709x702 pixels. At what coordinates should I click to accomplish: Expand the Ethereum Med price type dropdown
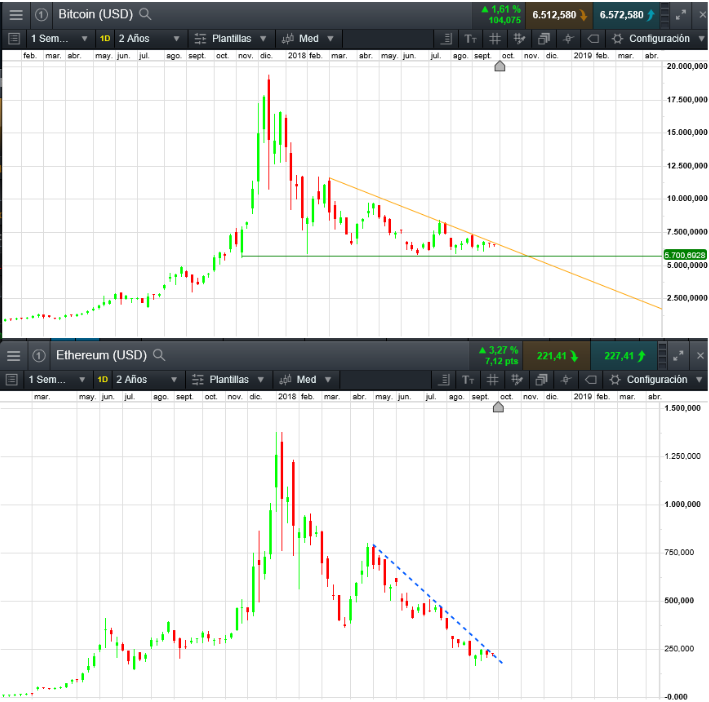(328, 380)
